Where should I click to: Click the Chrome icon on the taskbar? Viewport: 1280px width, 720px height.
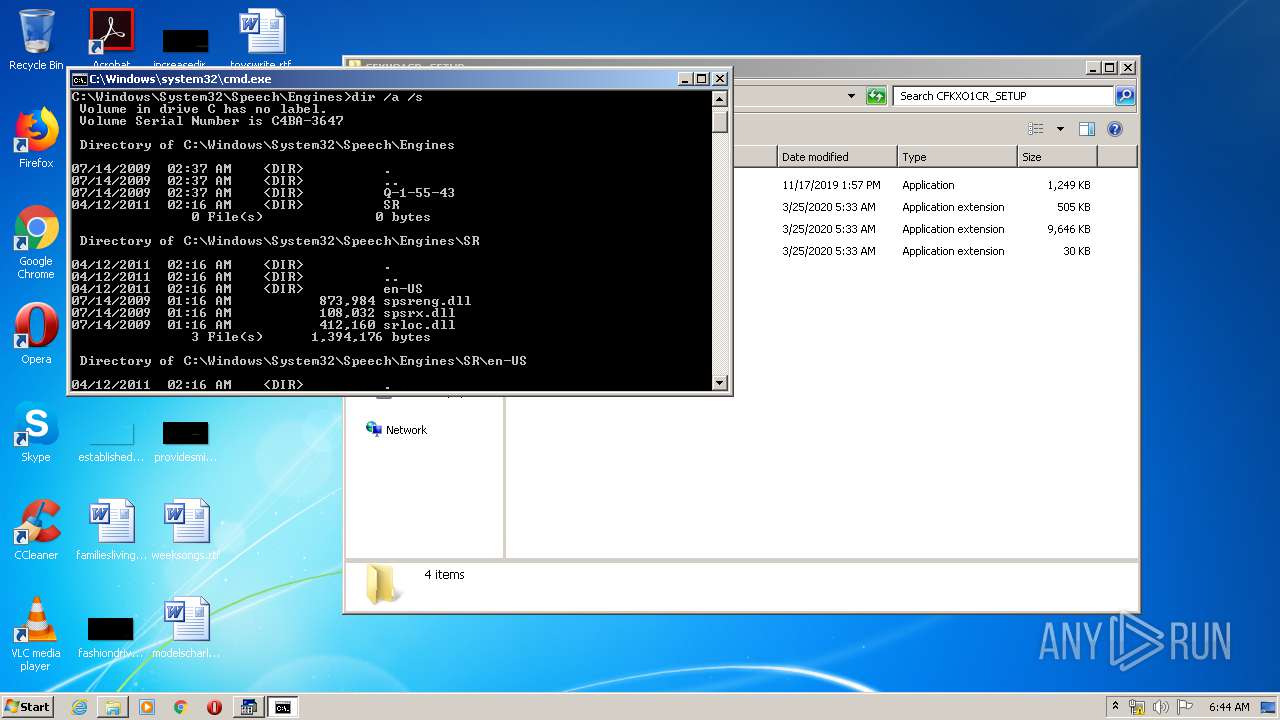click(180, 707)
